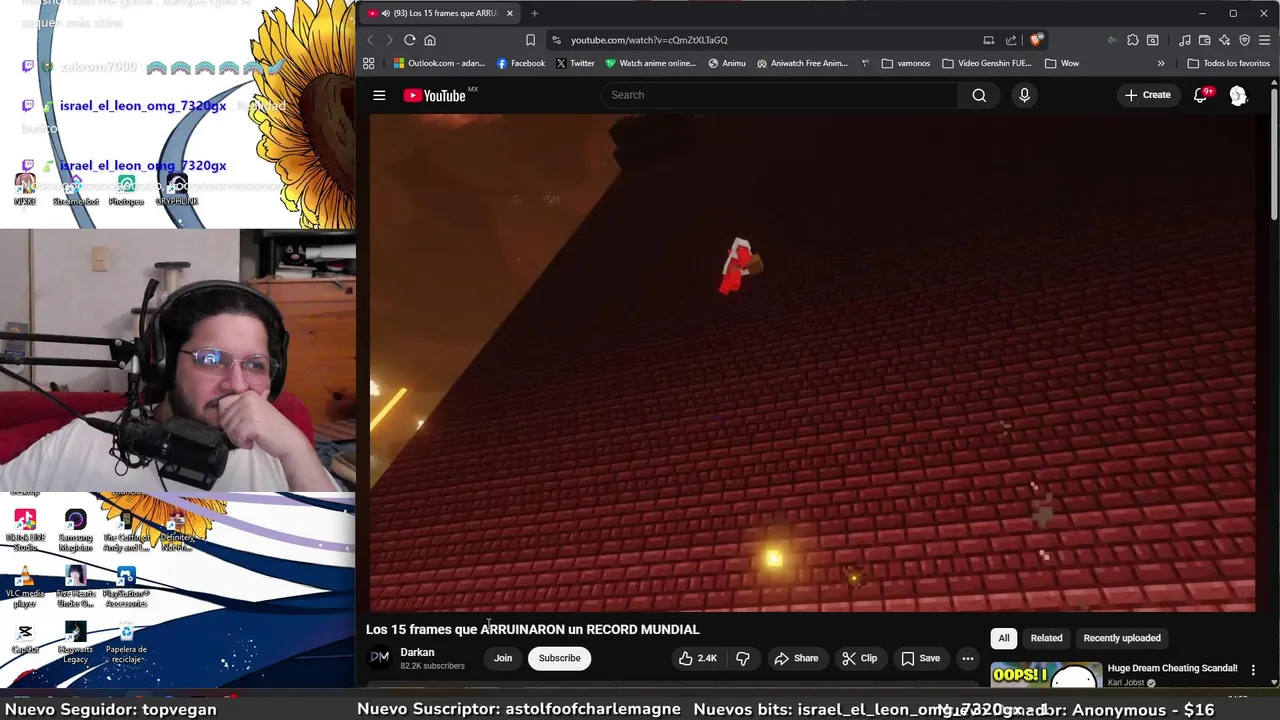This screenshot has width=1280, height=720.
Task: Open the Darkan channel avatar
Action: pos(379,657)
